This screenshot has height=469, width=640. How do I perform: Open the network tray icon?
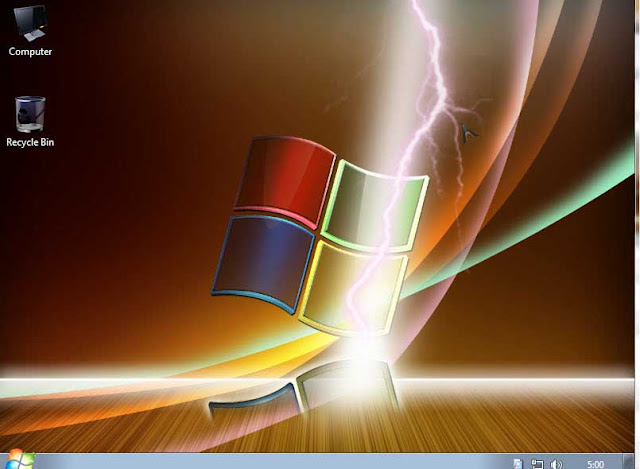pos(538,464)
